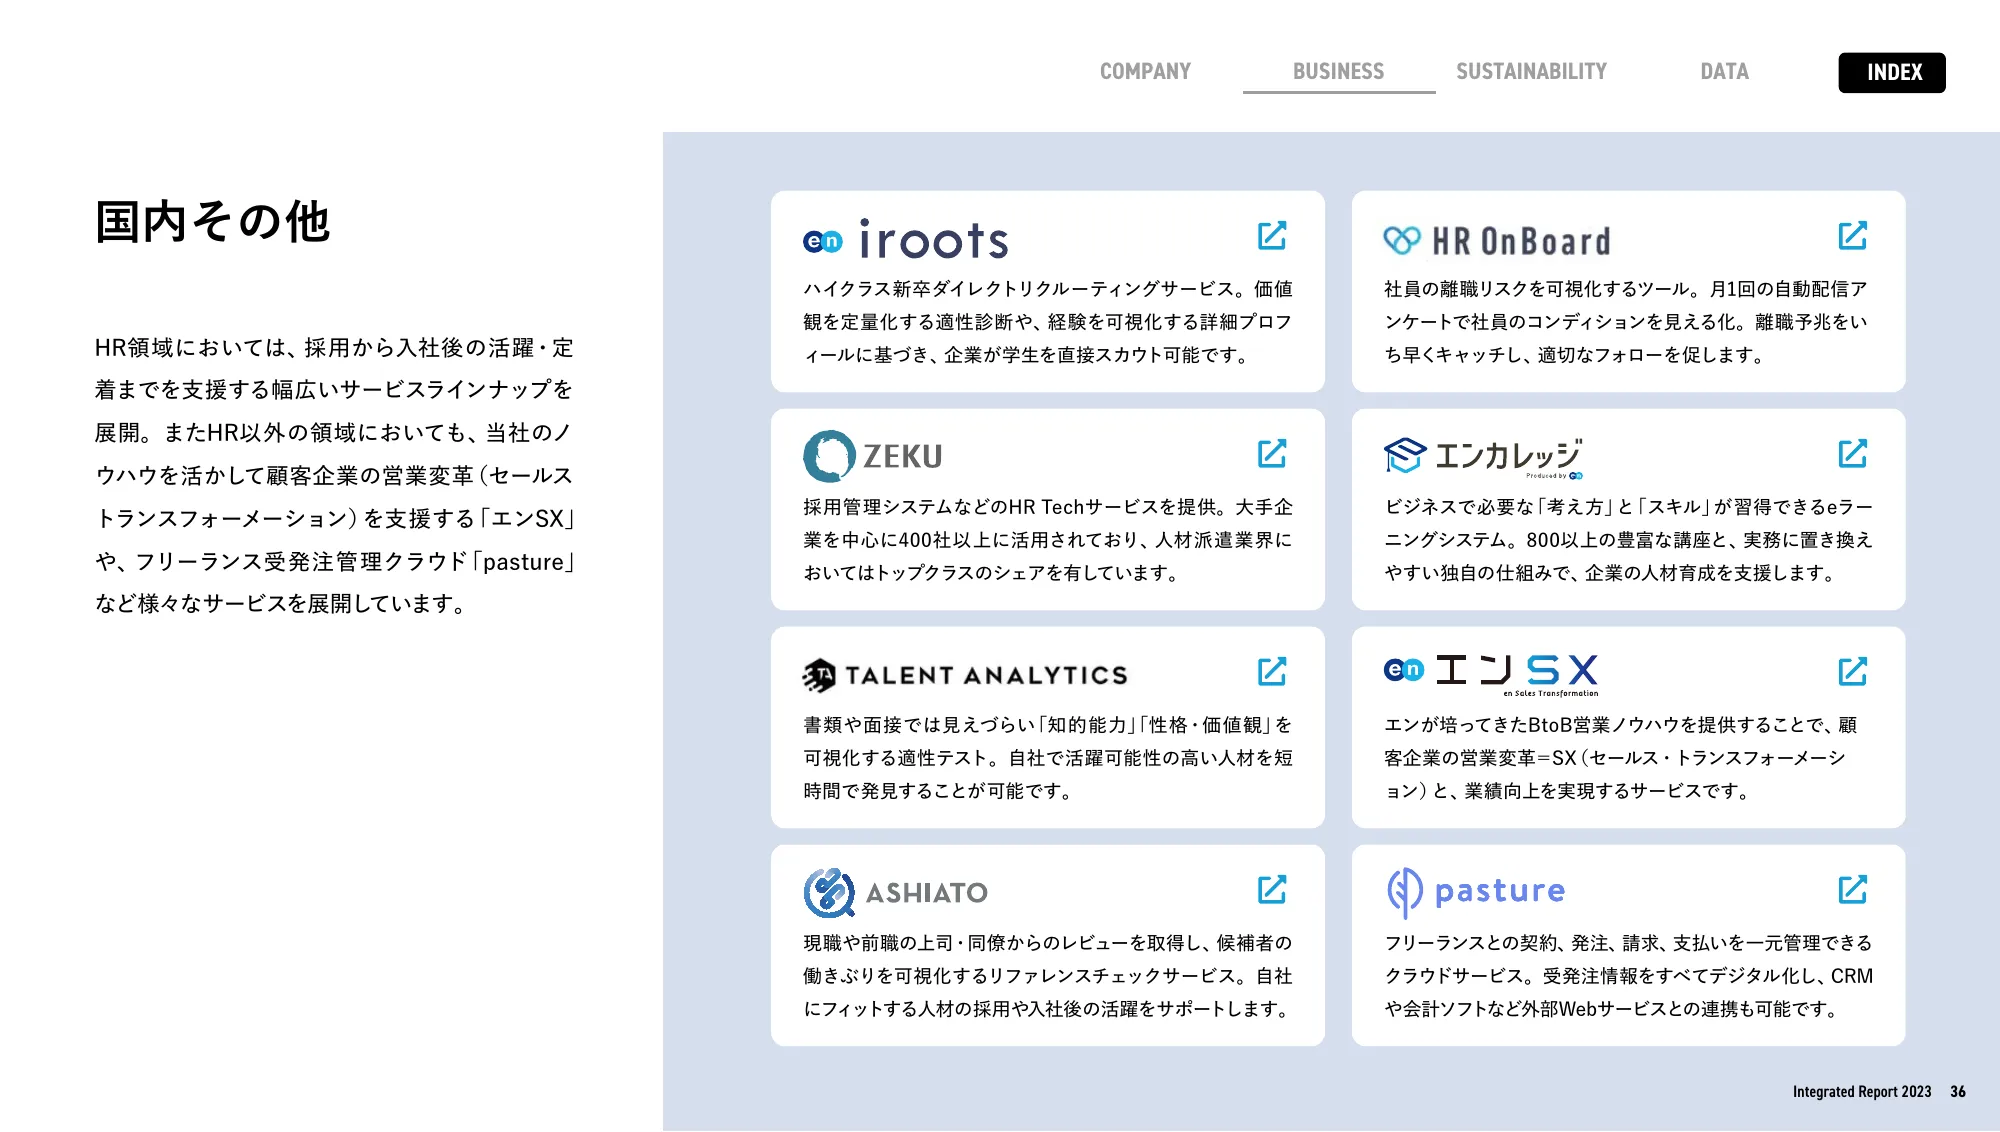The height and width of the screenshot is (1132, 2000).
Task: Open the external link icon on ZEKU card
Action: (1272, 454)
